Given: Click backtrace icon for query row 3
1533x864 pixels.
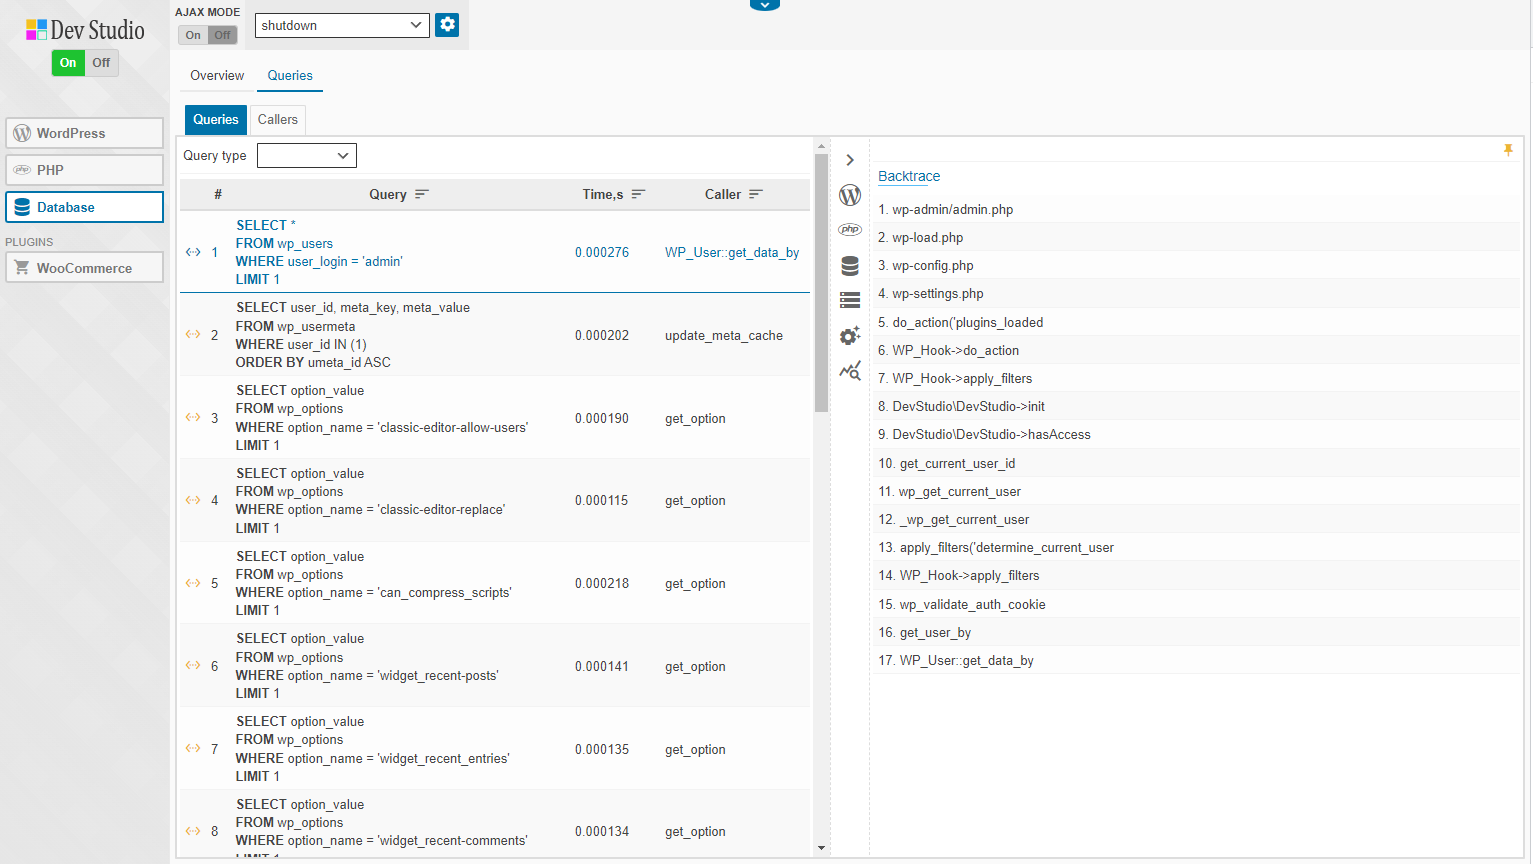Looking at the screenshot, I should coord(193,417).
